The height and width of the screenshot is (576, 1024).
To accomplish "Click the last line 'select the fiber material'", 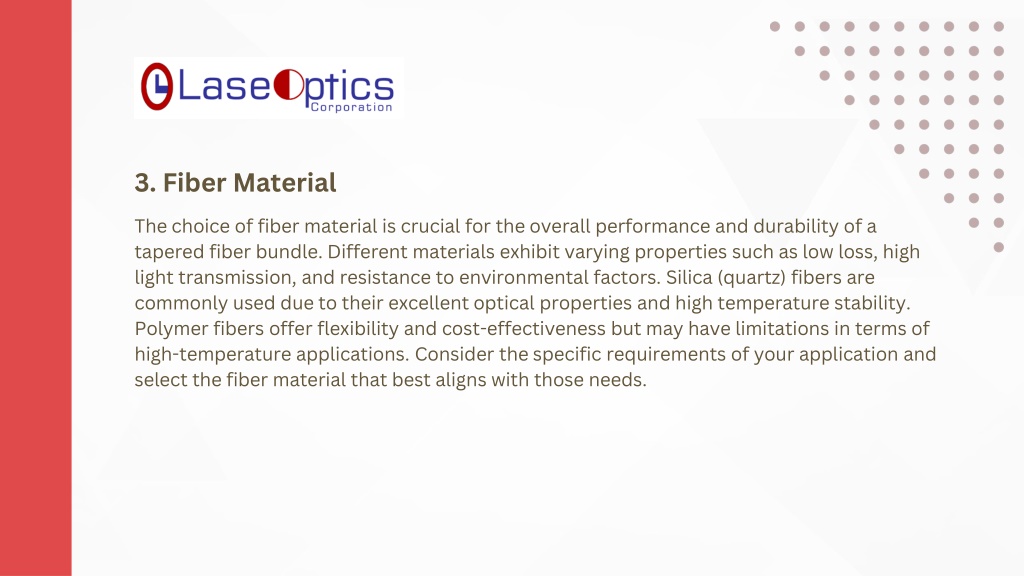I will pos(391,379).
